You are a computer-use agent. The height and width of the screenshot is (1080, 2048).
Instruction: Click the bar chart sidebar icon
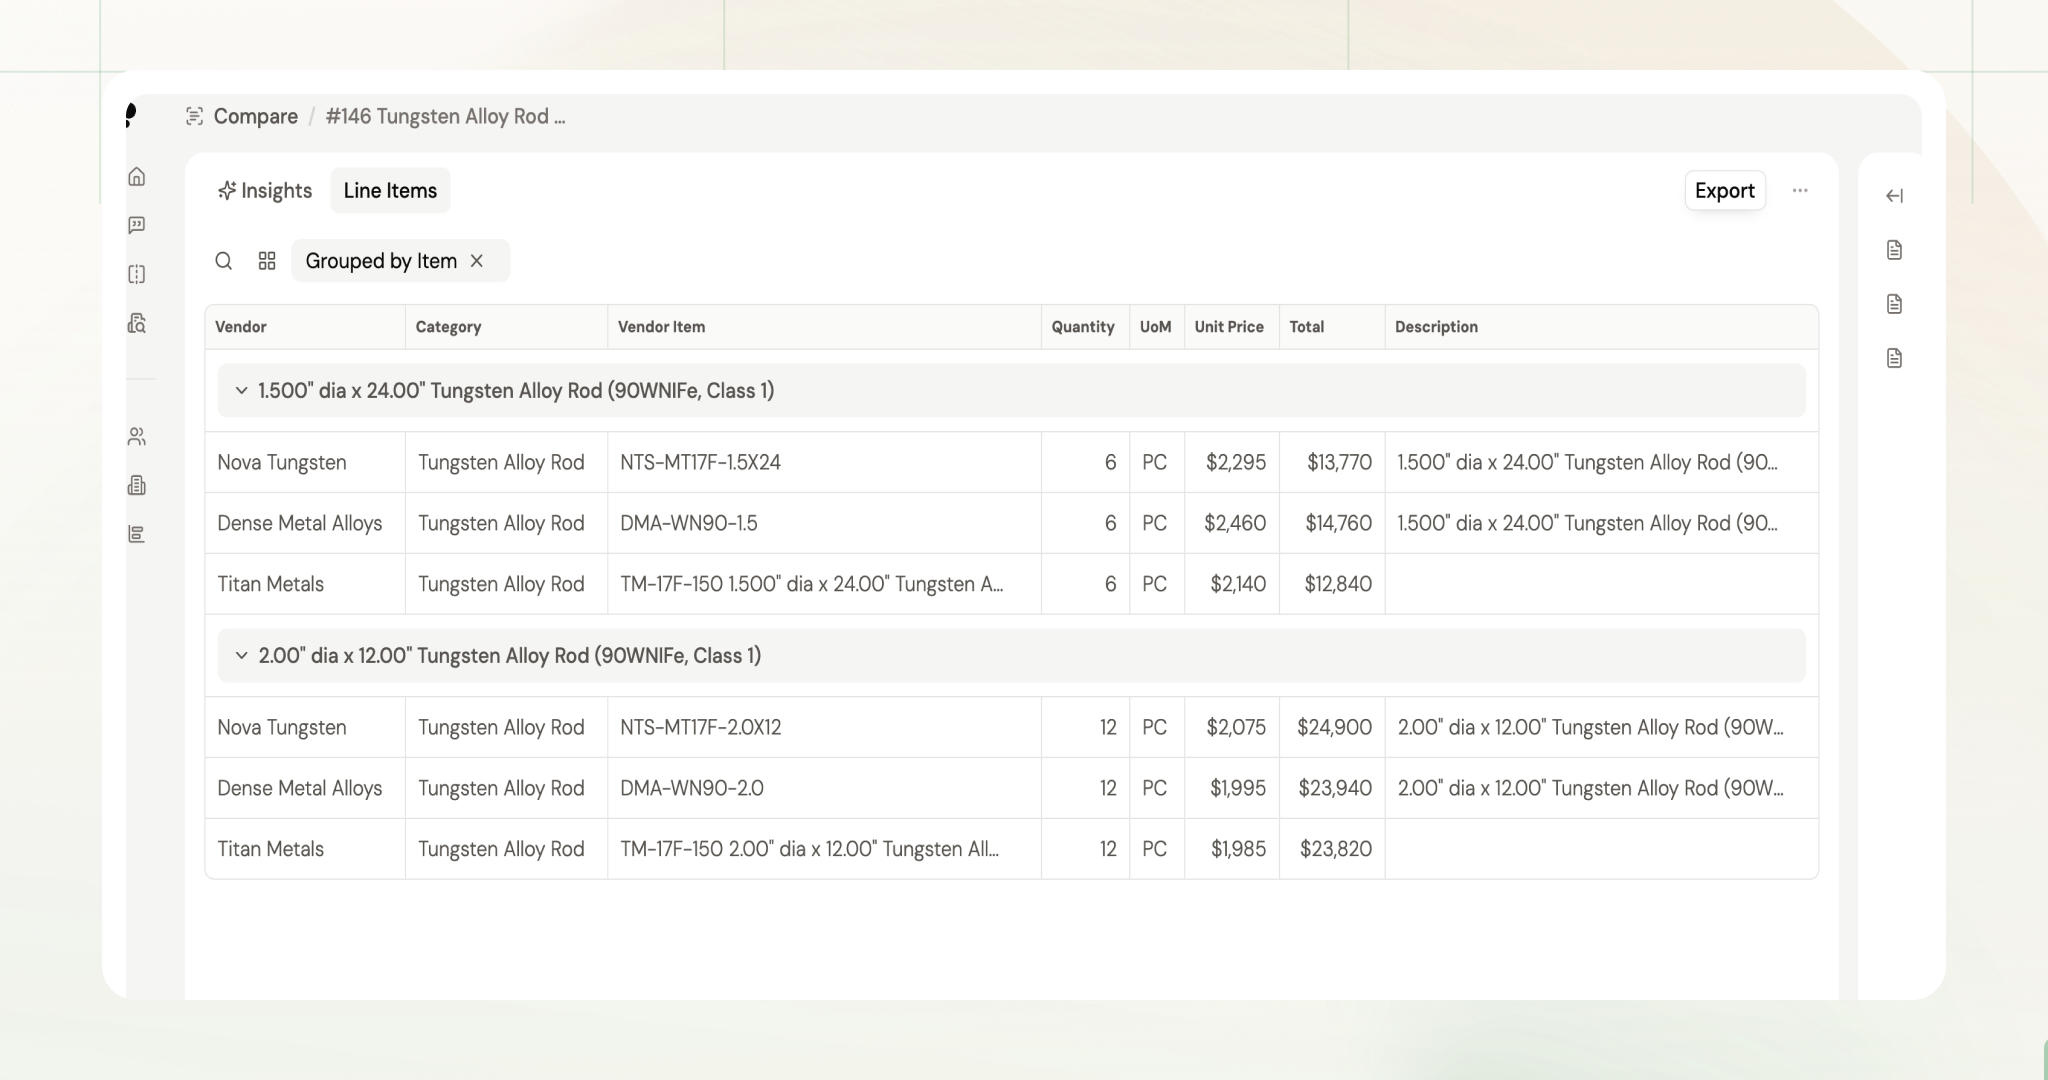(137, 534)
